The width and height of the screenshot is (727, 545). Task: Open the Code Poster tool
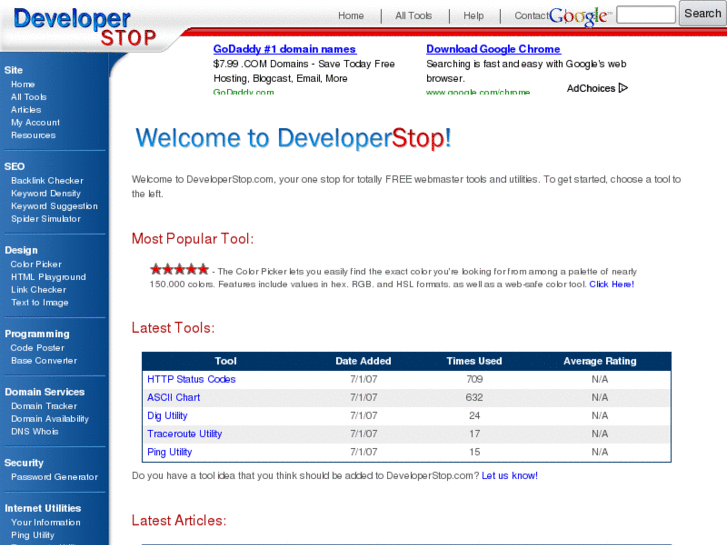[x=38, y=348]
